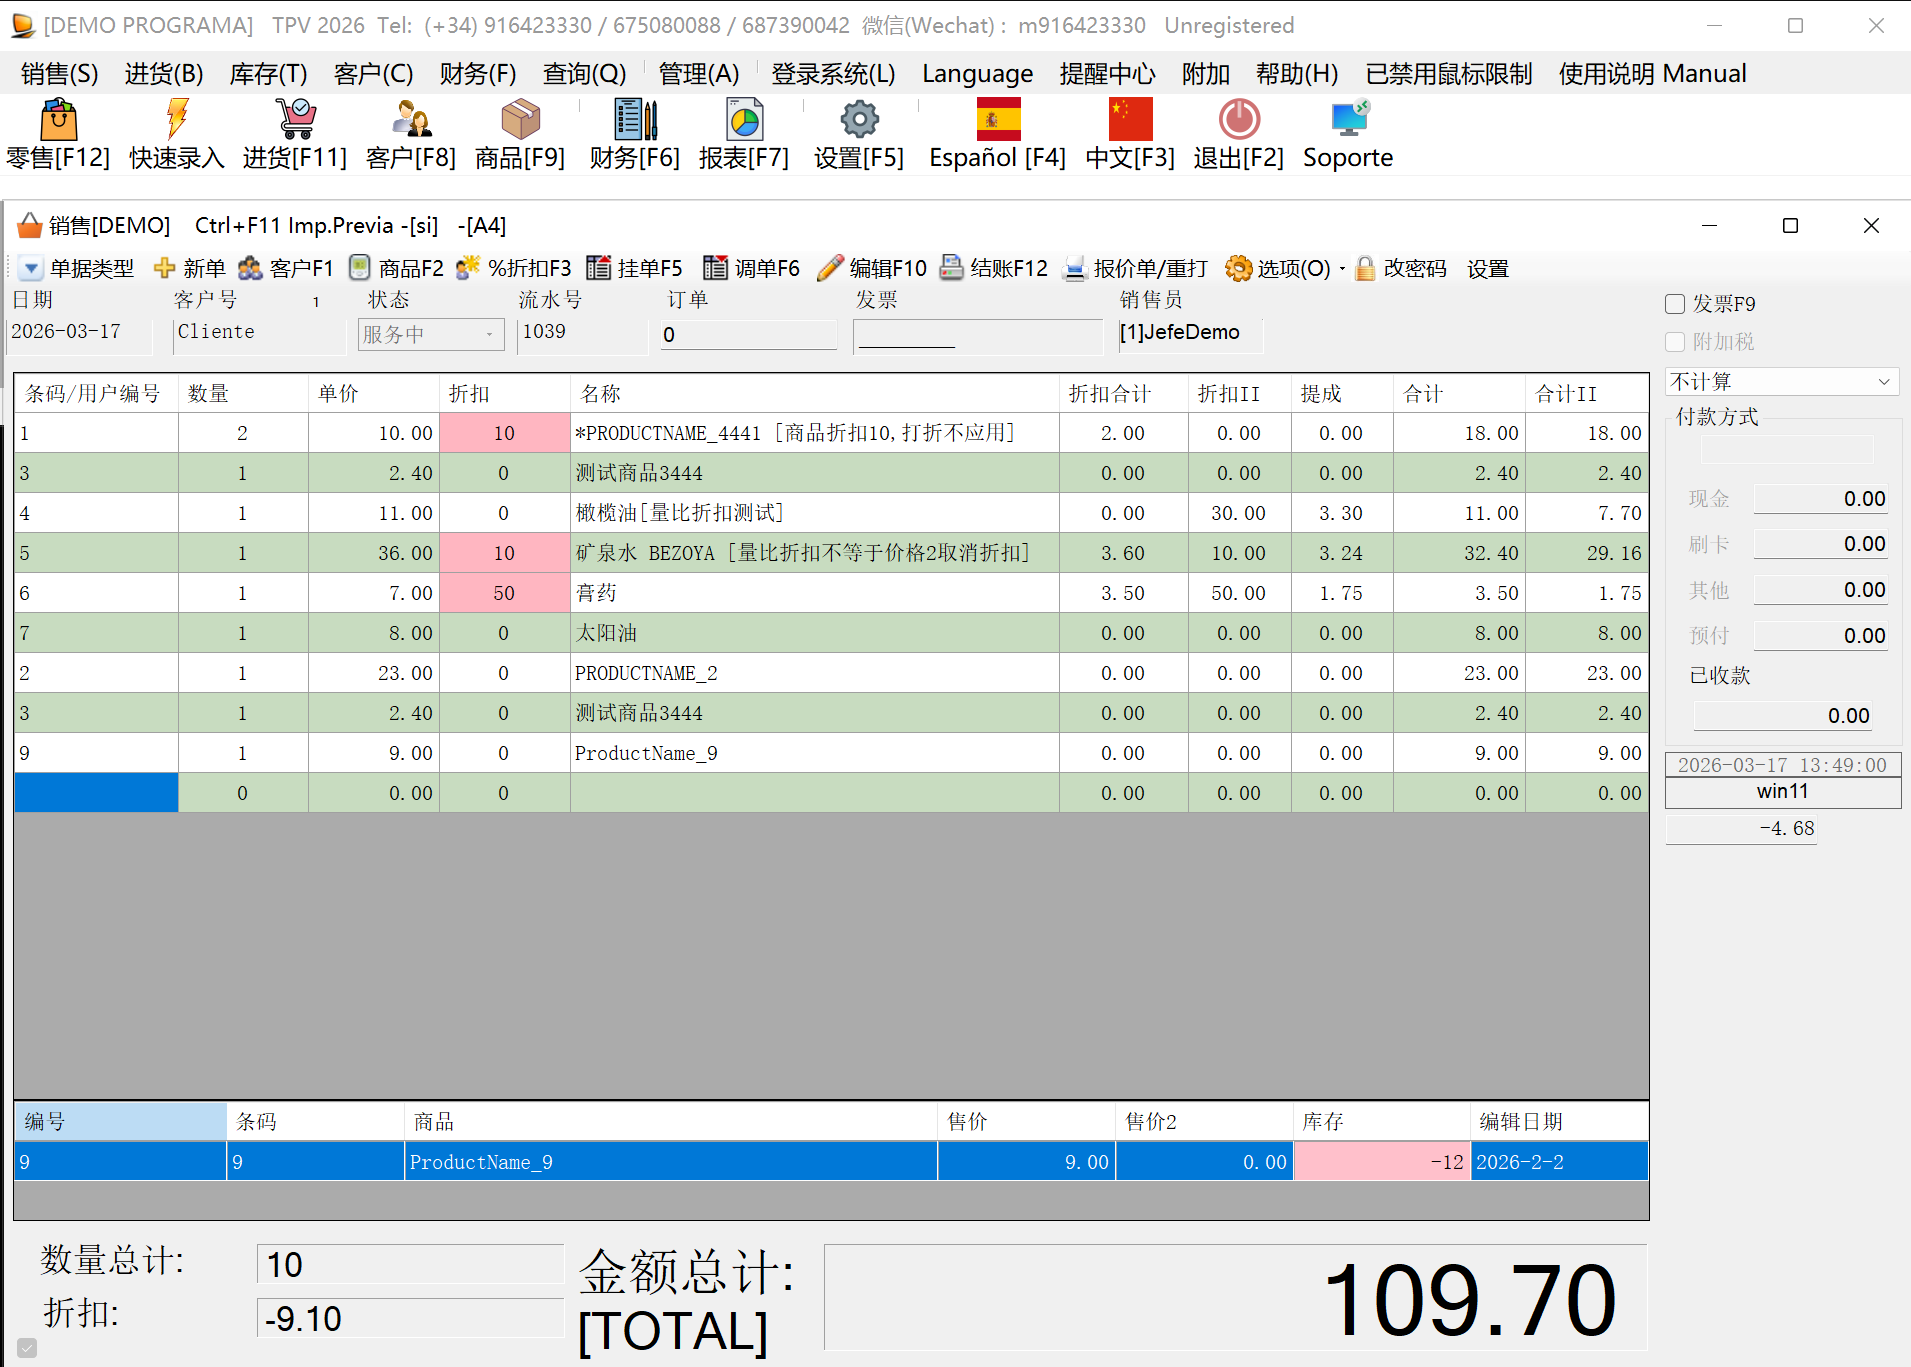Click the 现金 cash amount field

[x=1820, y=498]
